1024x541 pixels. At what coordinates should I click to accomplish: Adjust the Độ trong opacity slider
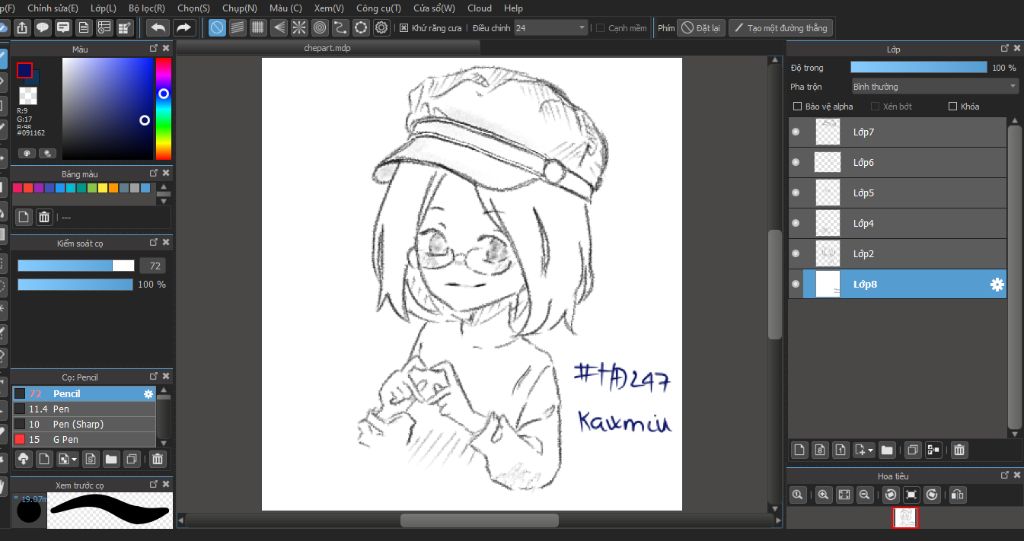tap(918, 67)
